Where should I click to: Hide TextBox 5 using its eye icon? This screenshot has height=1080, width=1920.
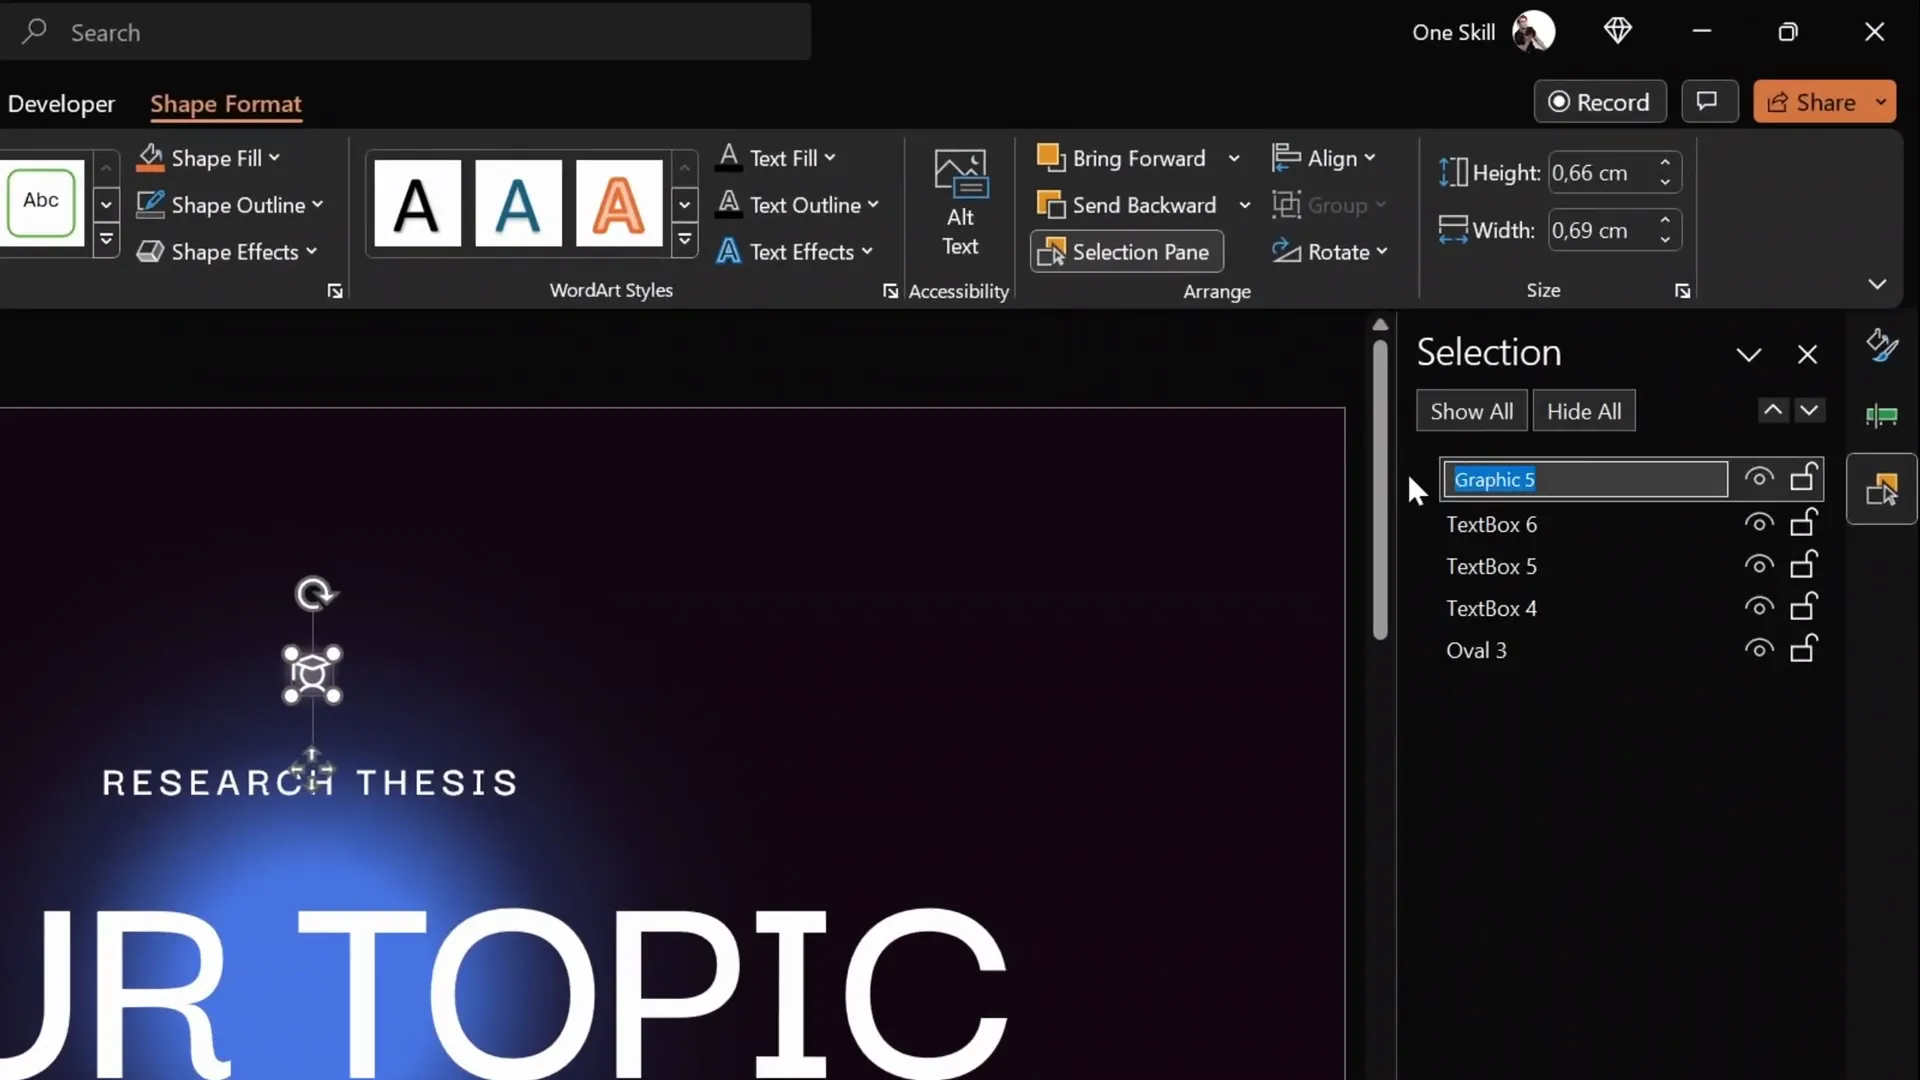(1759, 565)
